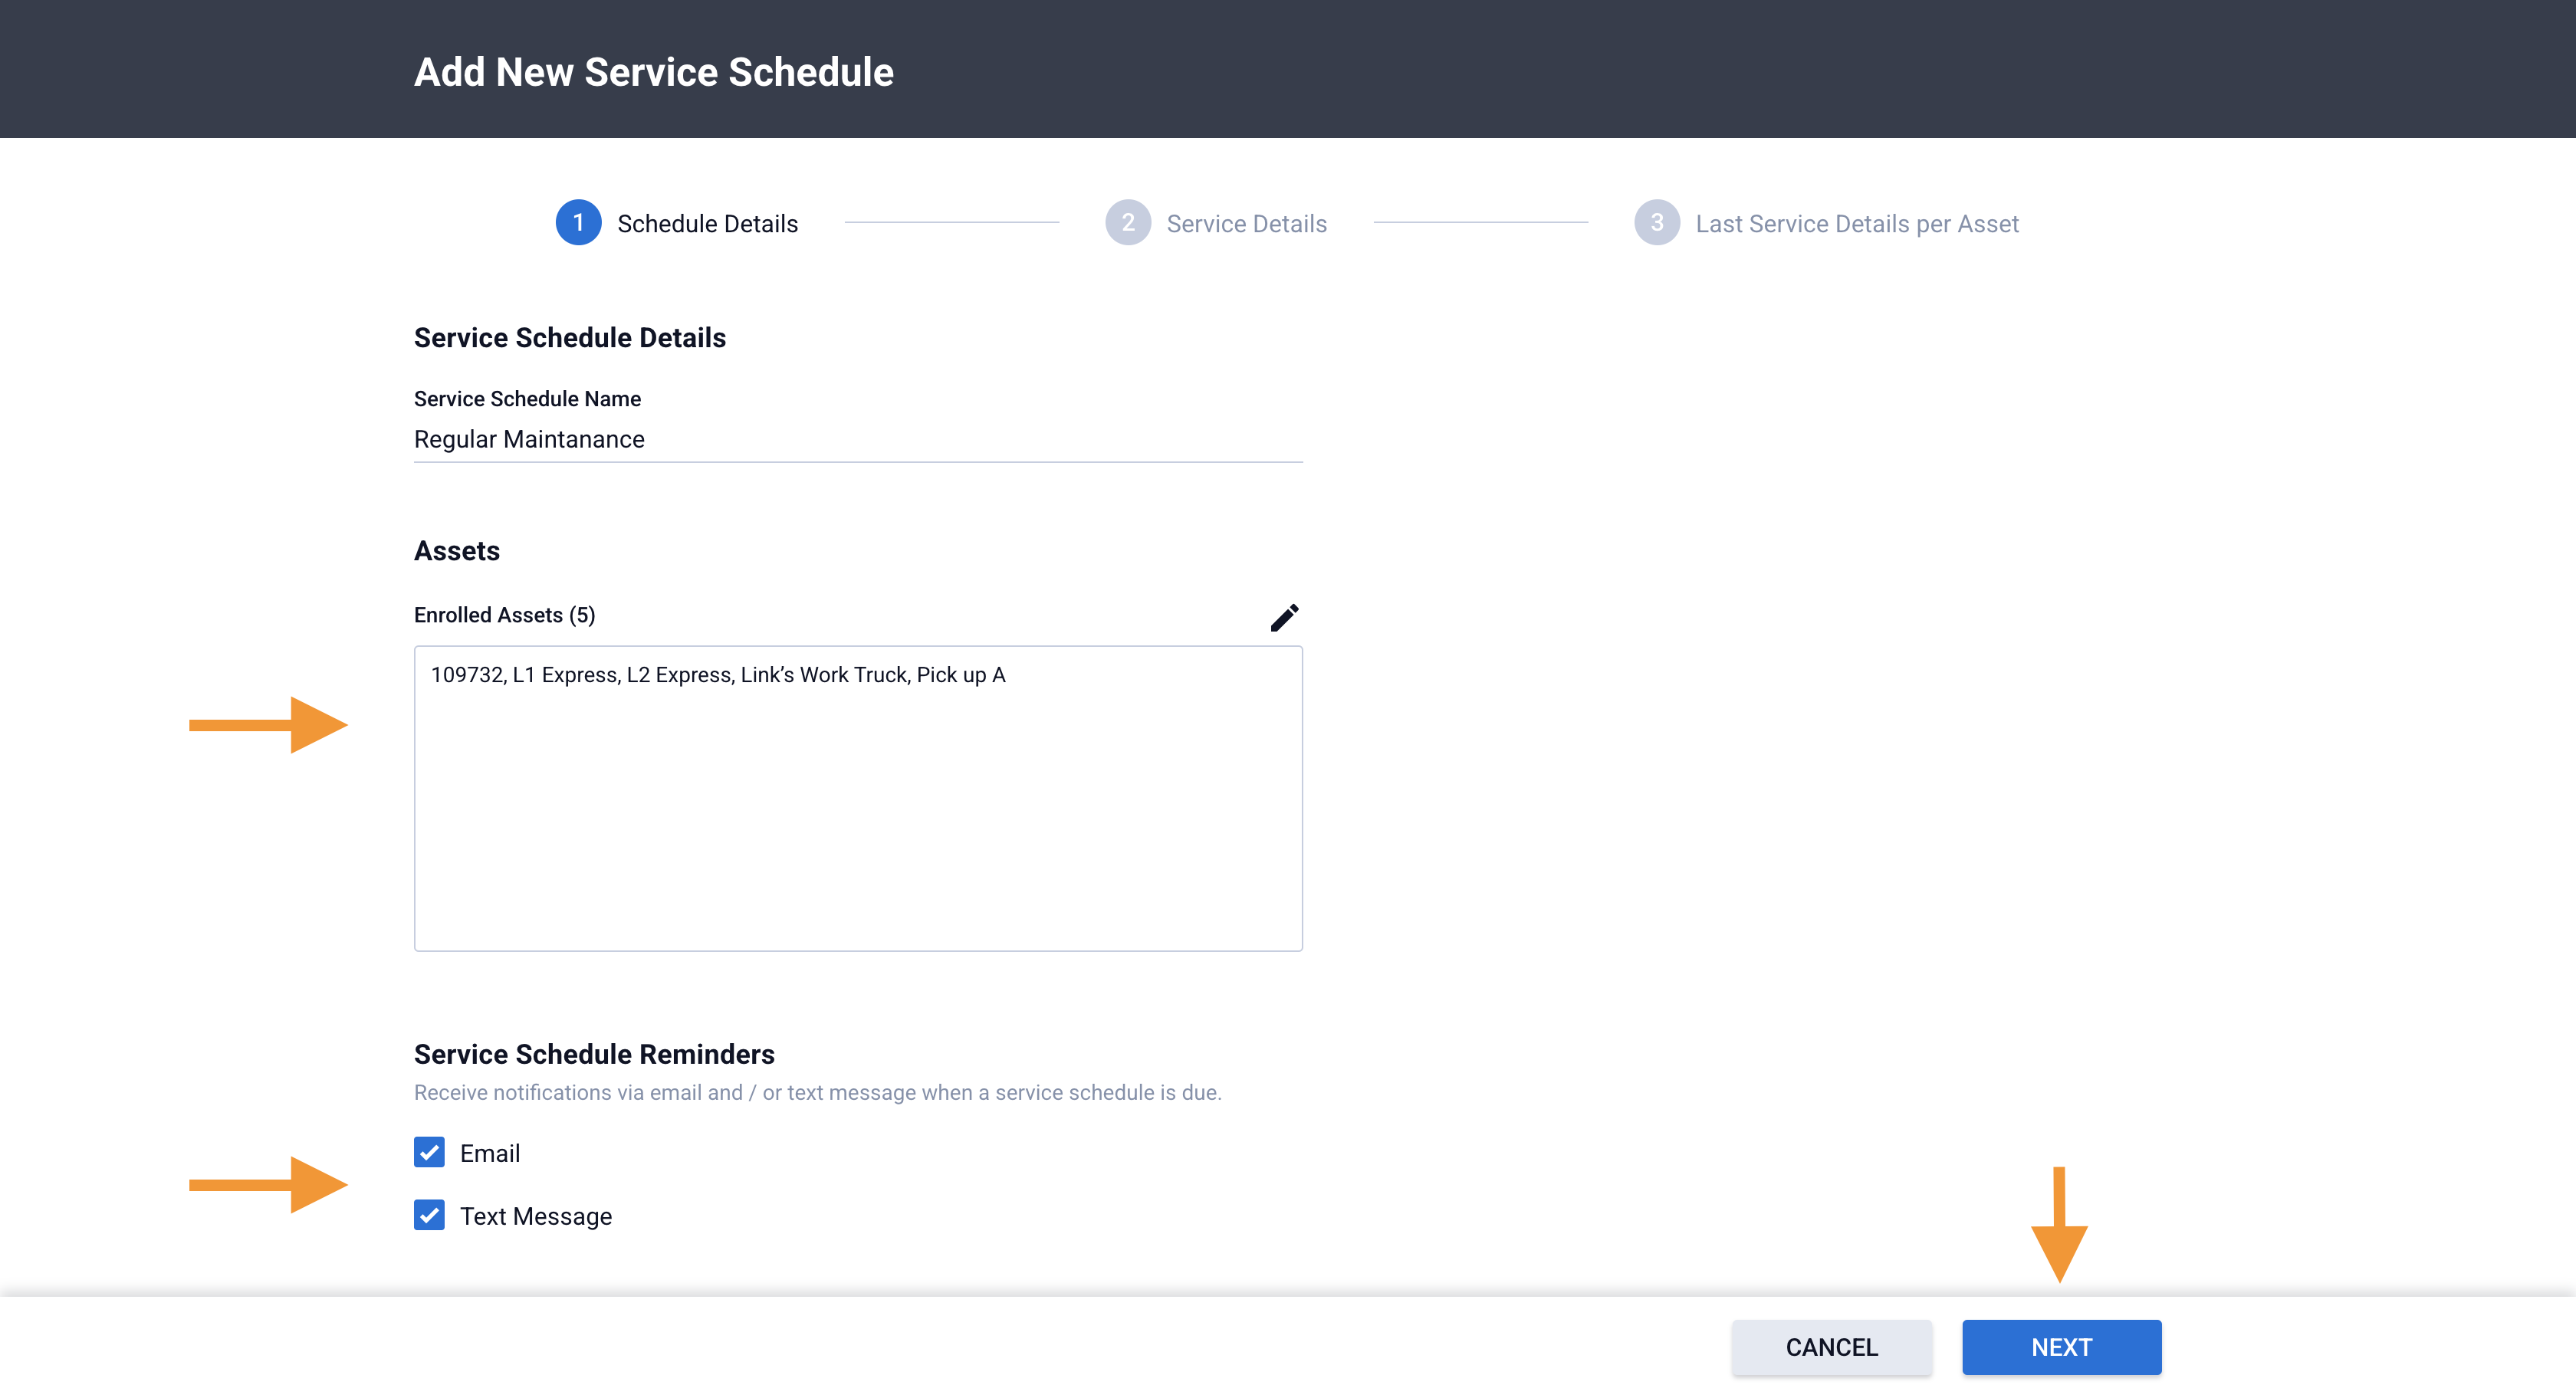Click the step 2 circle icon
The height and width of the screenshot is (1398, 2576).
tap(1127, 222)
